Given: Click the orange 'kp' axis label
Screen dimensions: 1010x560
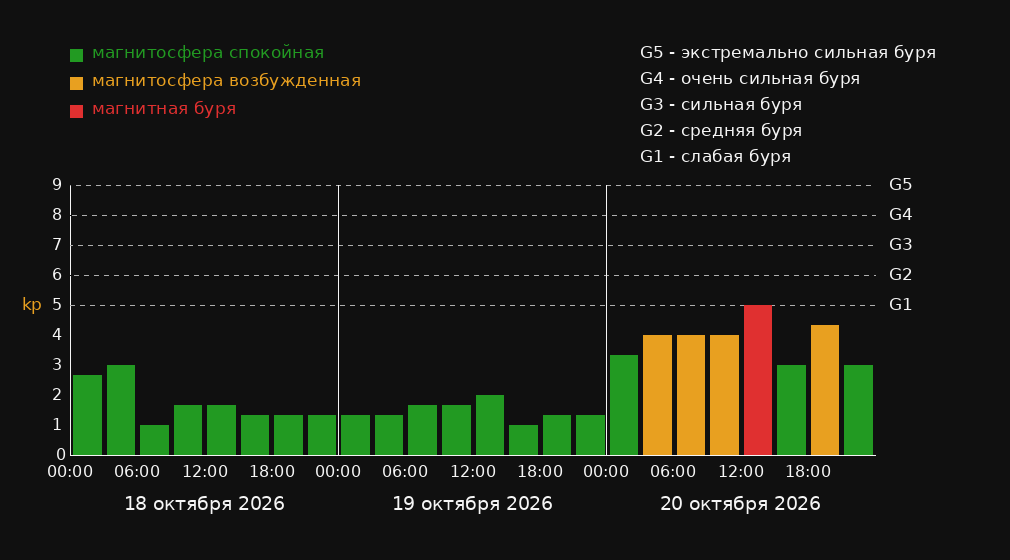Looking at the screenshot, I should click(x=32, y=305).
